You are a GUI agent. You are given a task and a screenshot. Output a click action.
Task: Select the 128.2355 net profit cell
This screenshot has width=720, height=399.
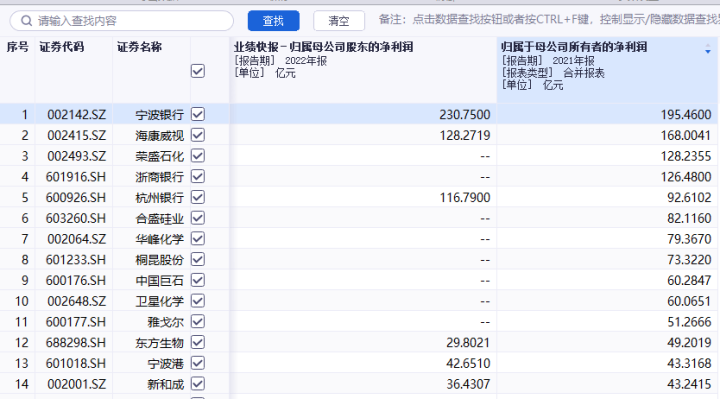coord(686,156)
